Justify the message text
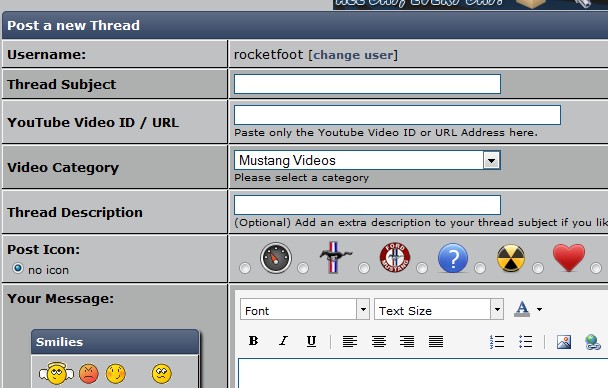Image resolution: width=608 pixels, height=388 pixels. point(436,341)
